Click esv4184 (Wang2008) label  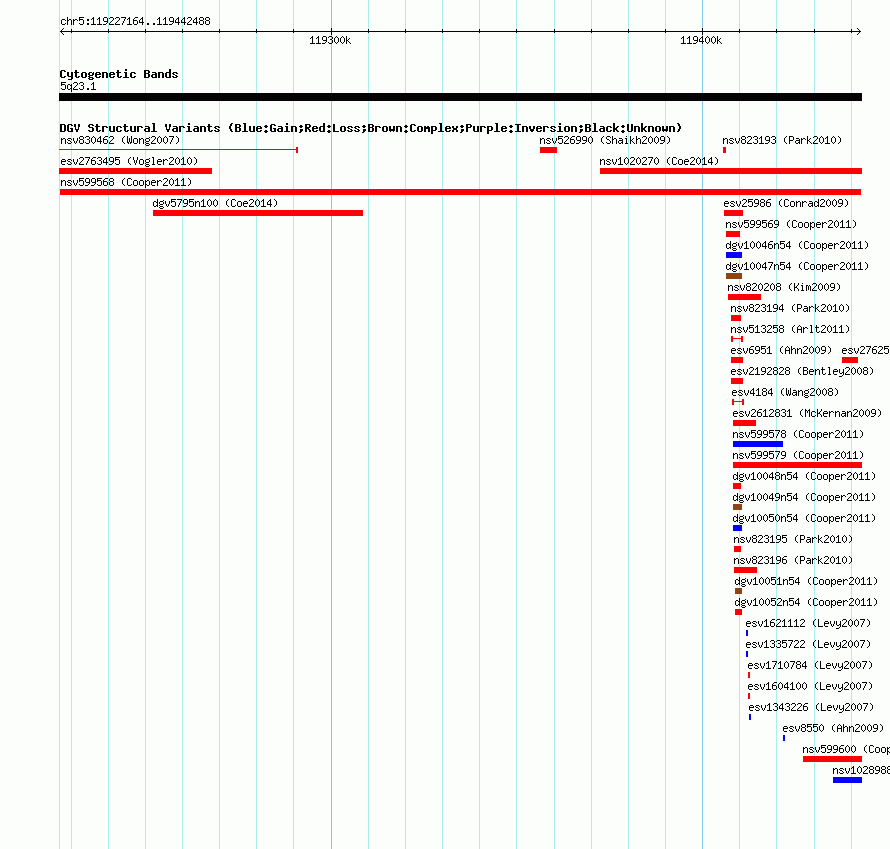(785, 392)
